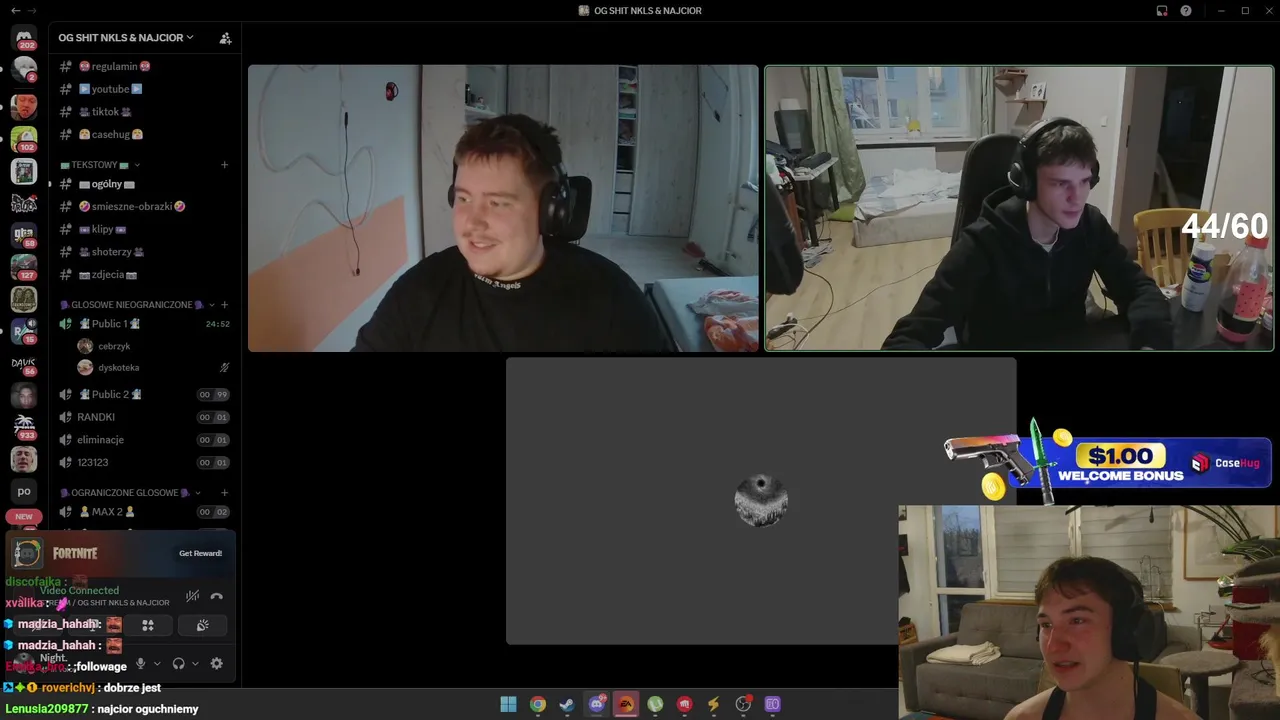Screen dimensions: 1280x720
Task: Open uTorrent from the taskbar
Action: click(x=655, y=704)
